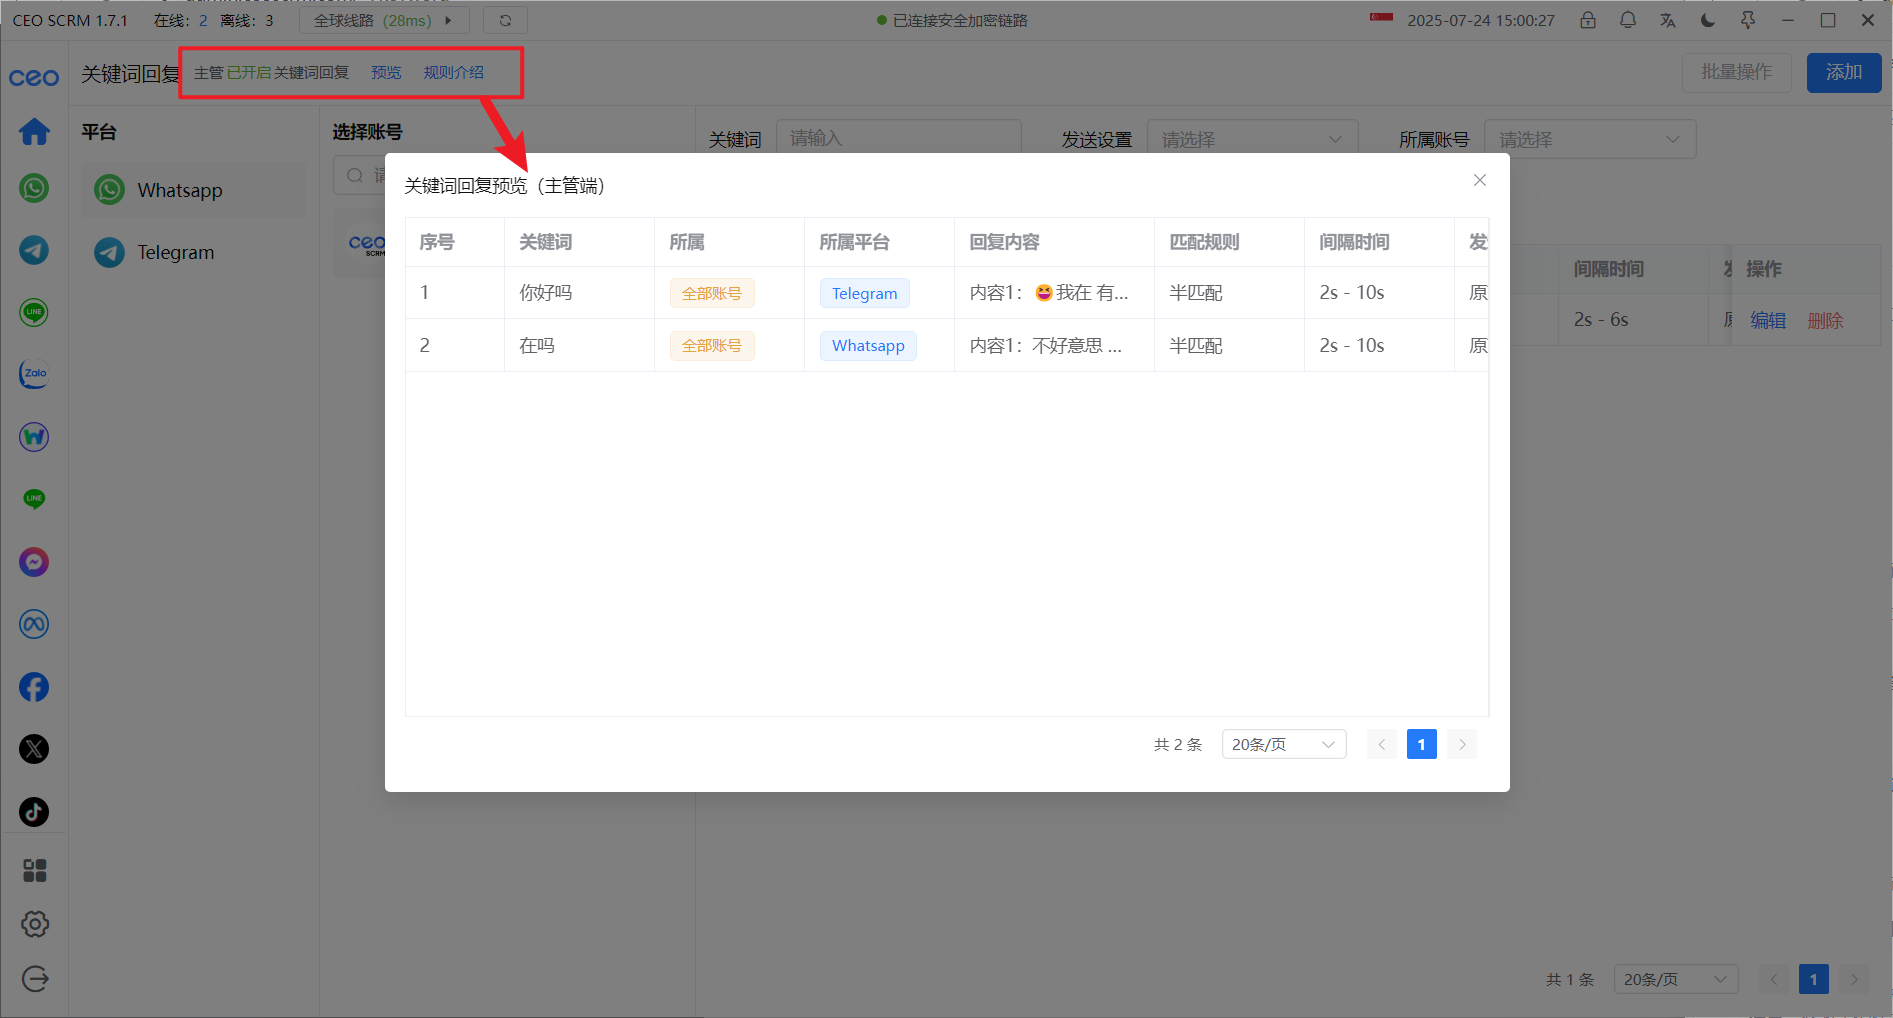
Task: Click the 已连接安全加密链路 status text
Action: [960, 20]
